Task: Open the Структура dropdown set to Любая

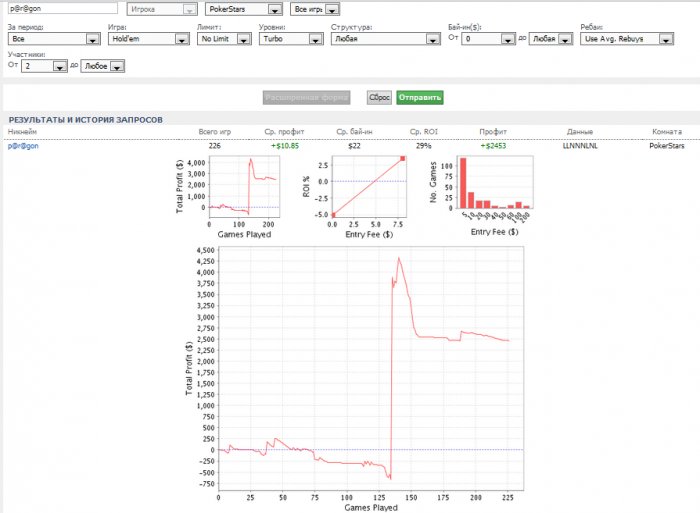Action: 386,39
